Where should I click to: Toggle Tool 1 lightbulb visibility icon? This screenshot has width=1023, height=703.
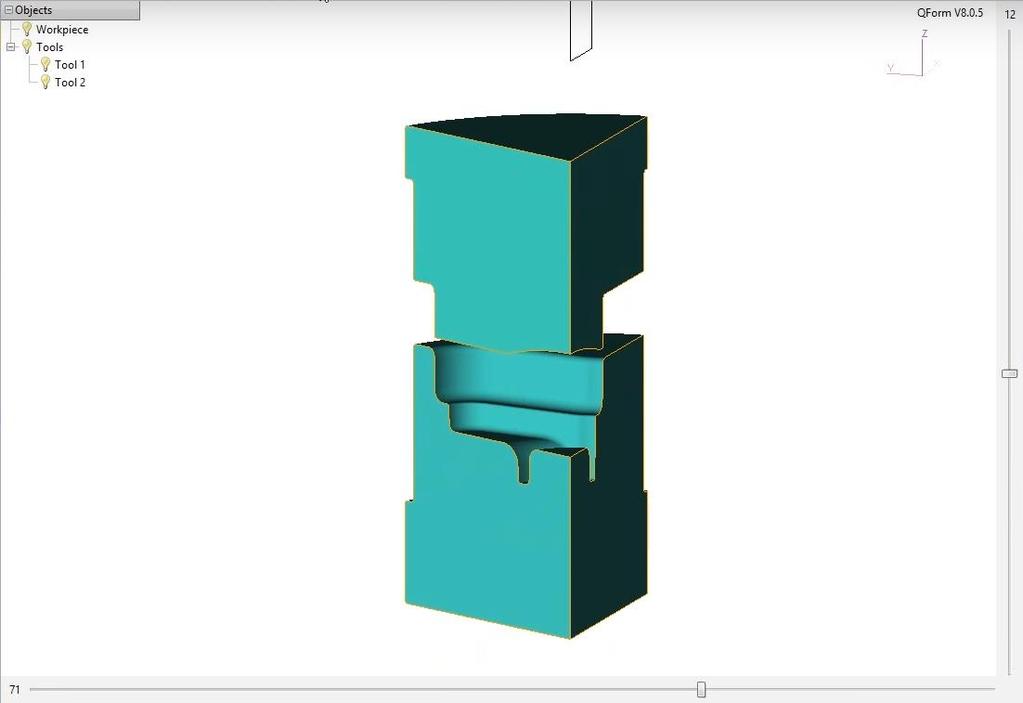[x=45, y=65]
